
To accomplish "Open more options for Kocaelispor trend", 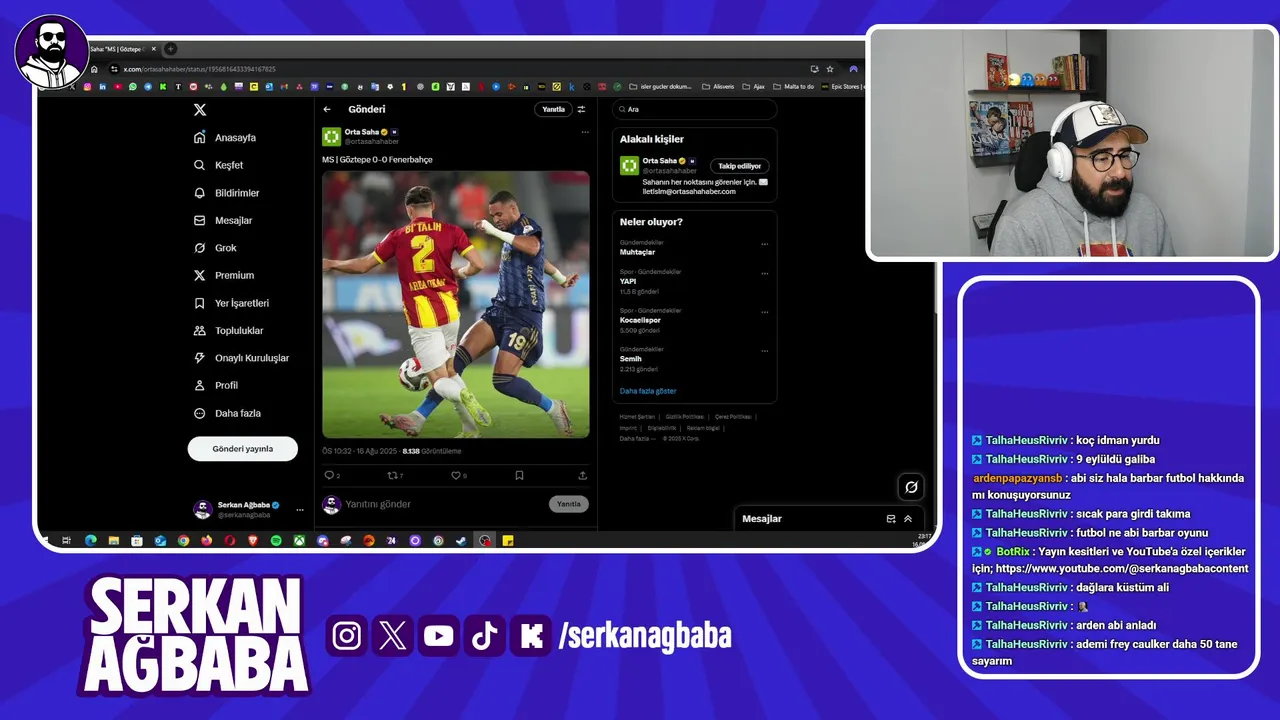I will pos(765,312).
